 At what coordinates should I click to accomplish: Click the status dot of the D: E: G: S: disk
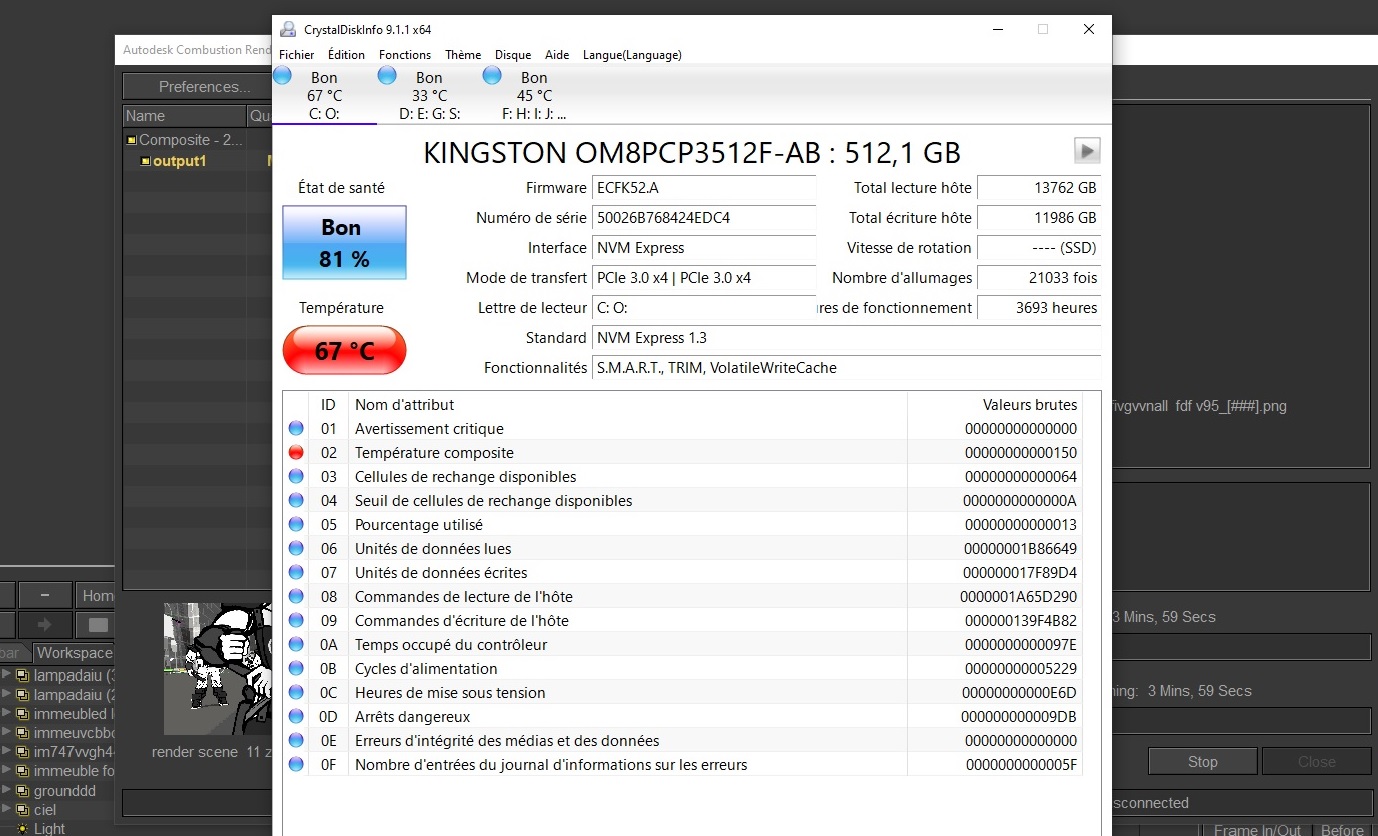(x=388, y=76)
